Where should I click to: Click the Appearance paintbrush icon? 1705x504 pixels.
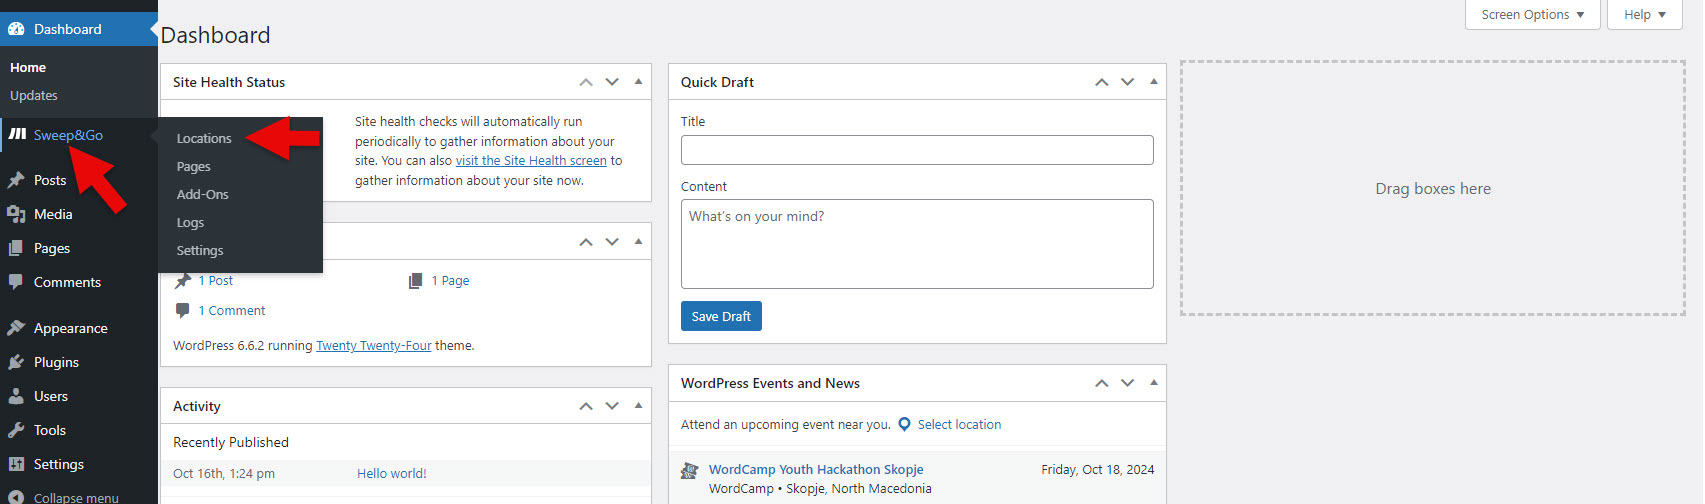point(16,328)
